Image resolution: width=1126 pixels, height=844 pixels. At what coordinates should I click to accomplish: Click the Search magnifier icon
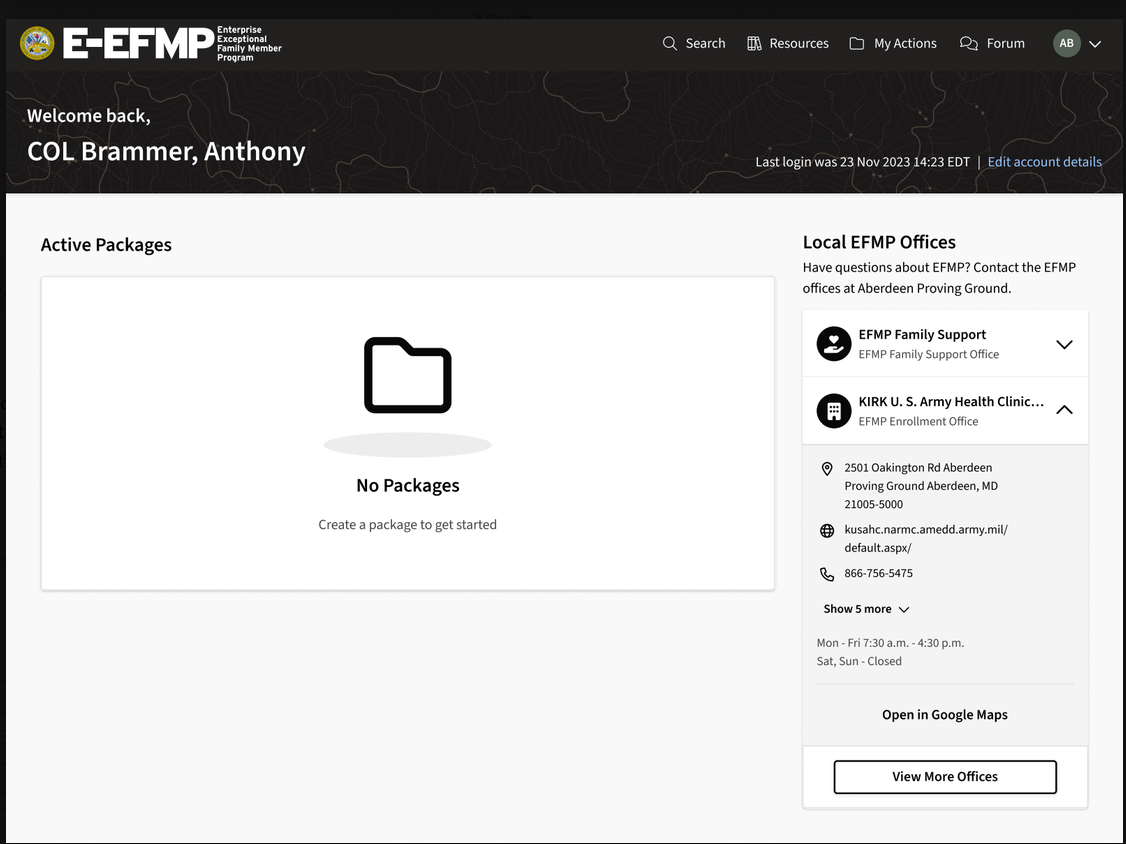[x=669, y=43]
